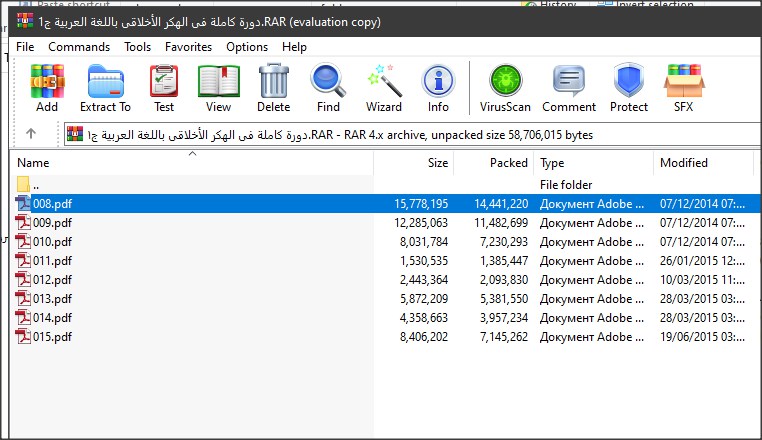The height and width of the screenshot is (440, 762).
Task: Click the archive path address field
Action: [412, 134]
